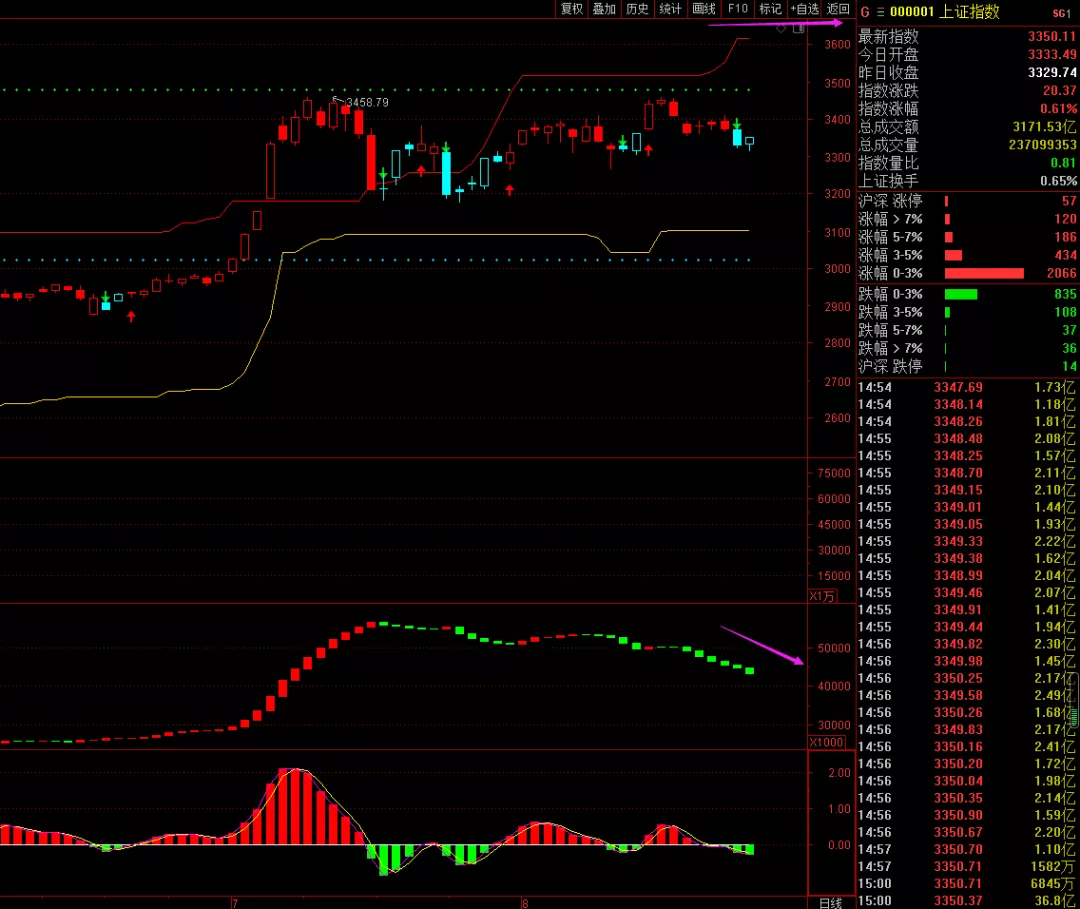Open the 统计 statistics menu item
Image resolution: width=1080 pixels, height=909 pixels.
[x=670, y=9]
